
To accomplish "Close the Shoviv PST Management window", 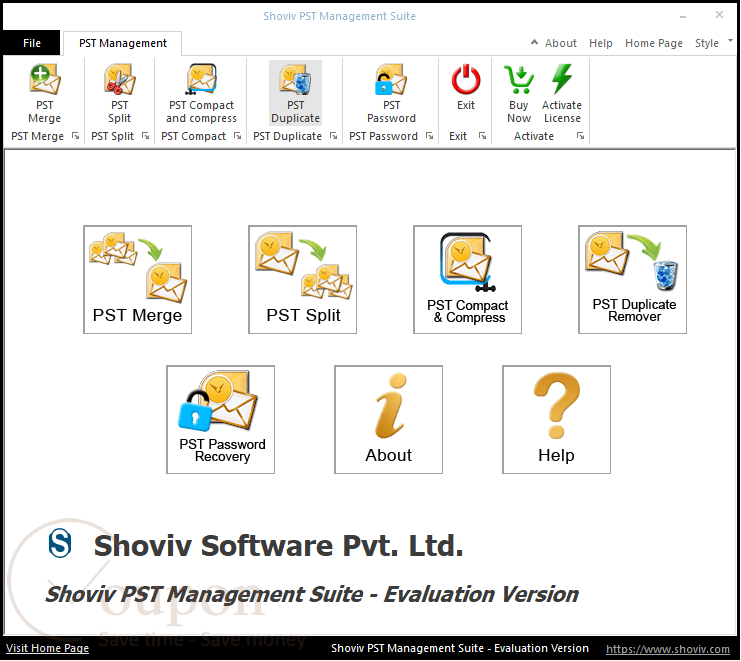I will pos(719,15).
